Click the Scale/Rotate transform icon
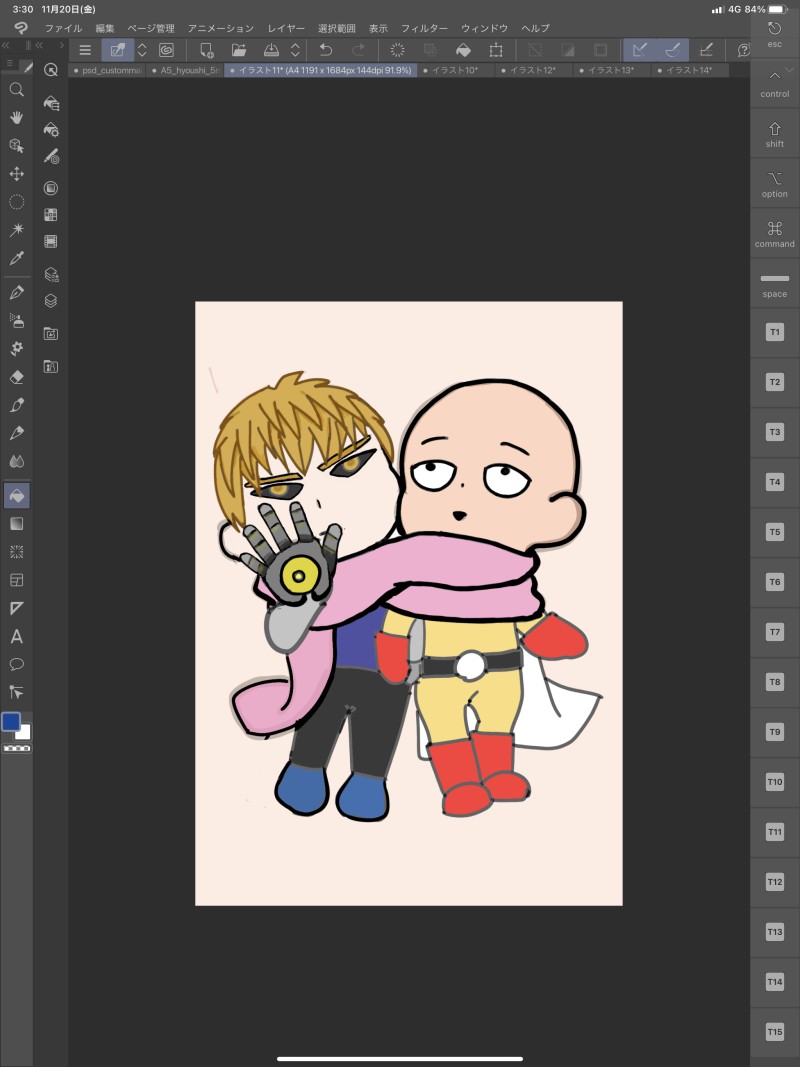800x1067 pixels. pos(496,50)
